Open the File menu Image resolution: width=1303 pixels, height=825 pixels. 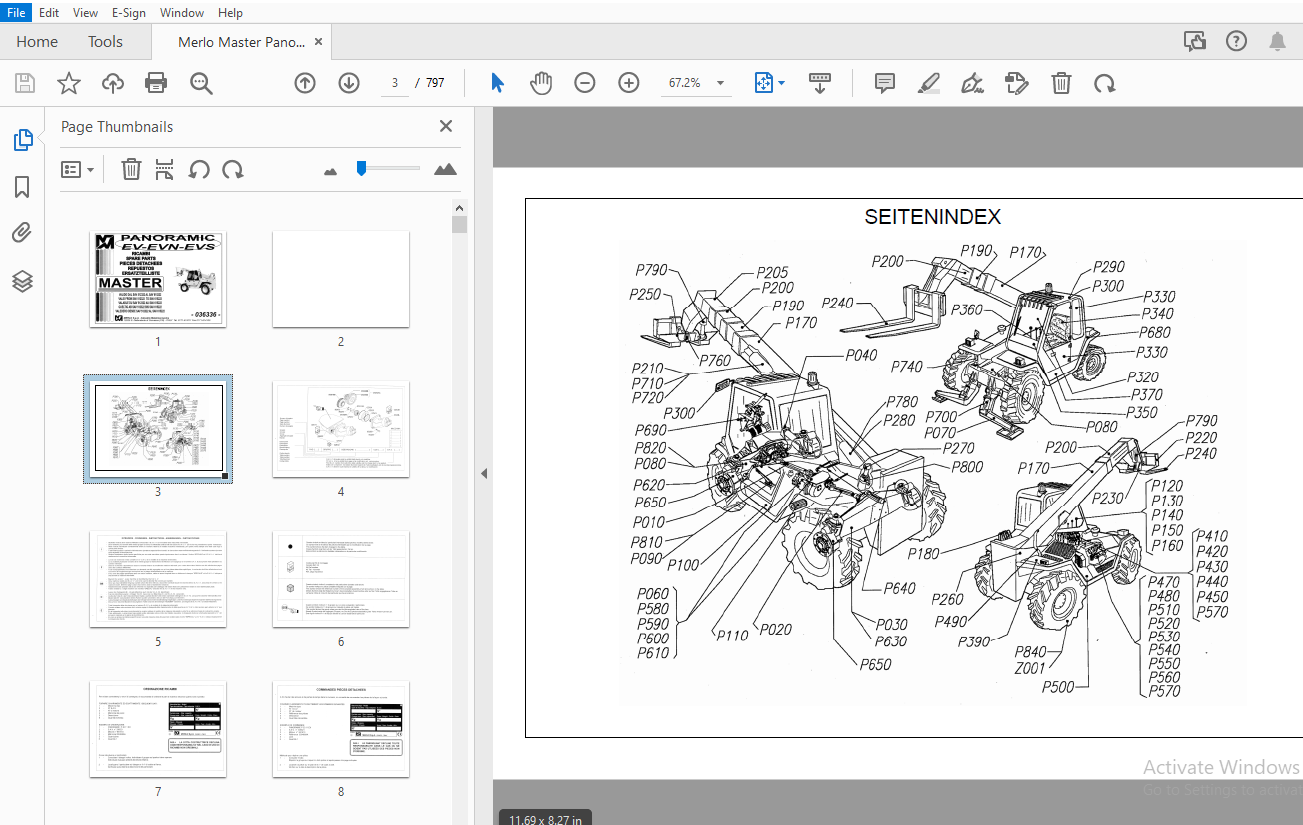(14, 12)
